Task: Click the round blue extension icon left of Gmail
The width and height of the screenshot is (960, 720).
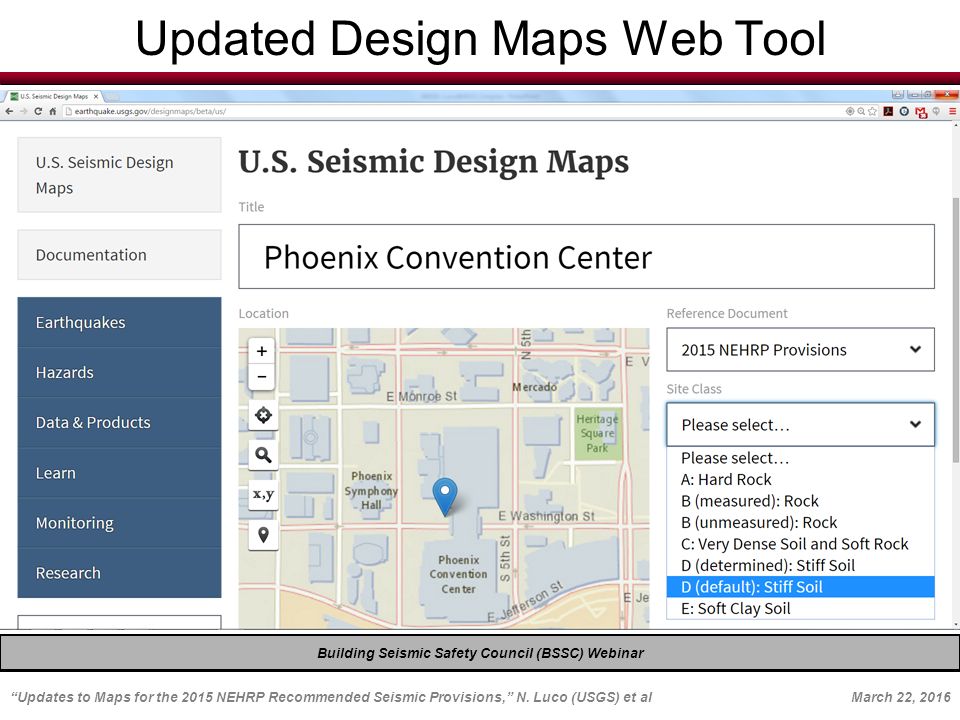Action: pyautogui.click(x=904, y=111)
